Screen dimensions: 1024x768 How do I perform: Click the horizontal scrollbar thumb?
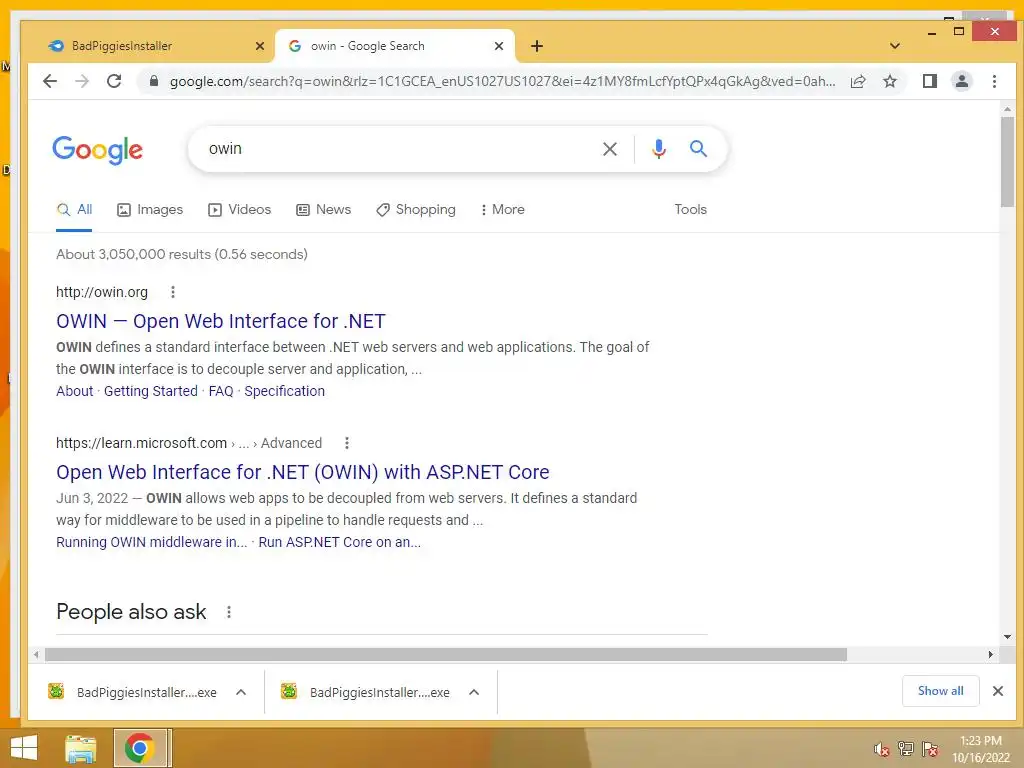[446, 654]
